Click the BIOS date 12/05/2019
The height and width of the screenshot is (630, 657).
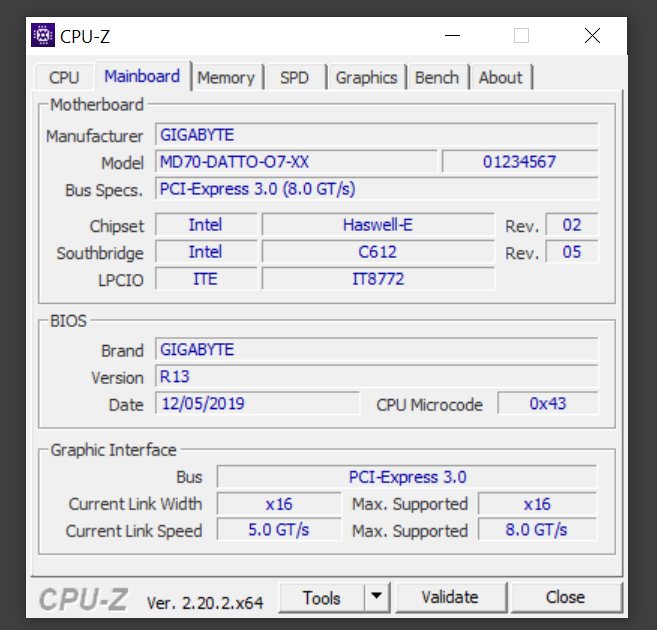click(x=257, y=403)
